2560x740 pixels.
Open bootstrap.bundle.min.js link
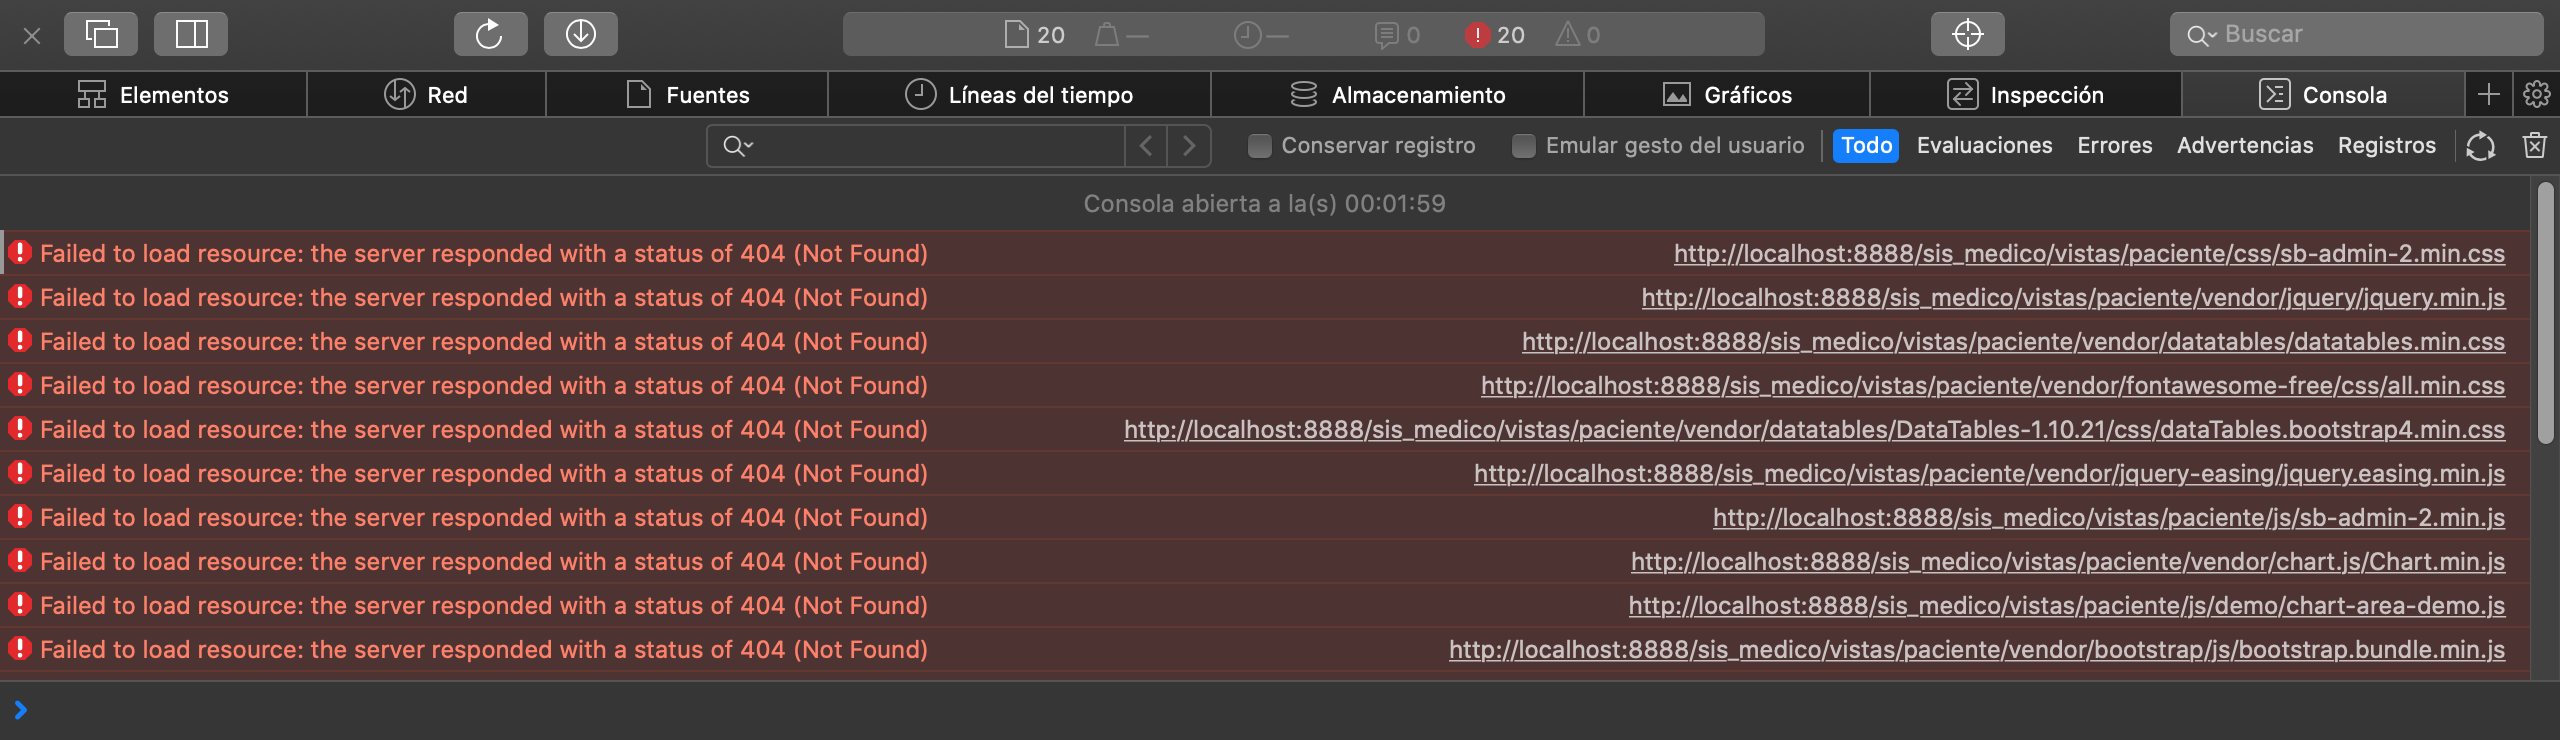(1977, 650)
